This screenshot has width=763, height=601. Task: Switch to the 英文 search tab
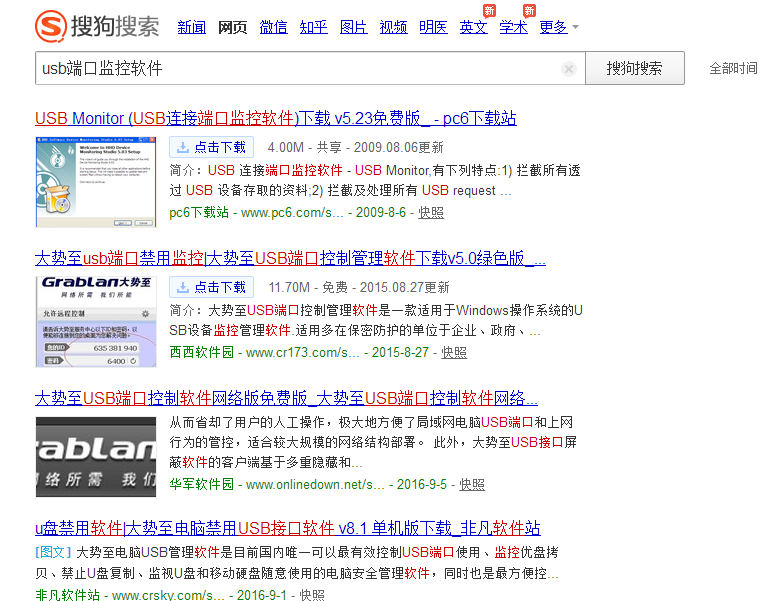473,27
